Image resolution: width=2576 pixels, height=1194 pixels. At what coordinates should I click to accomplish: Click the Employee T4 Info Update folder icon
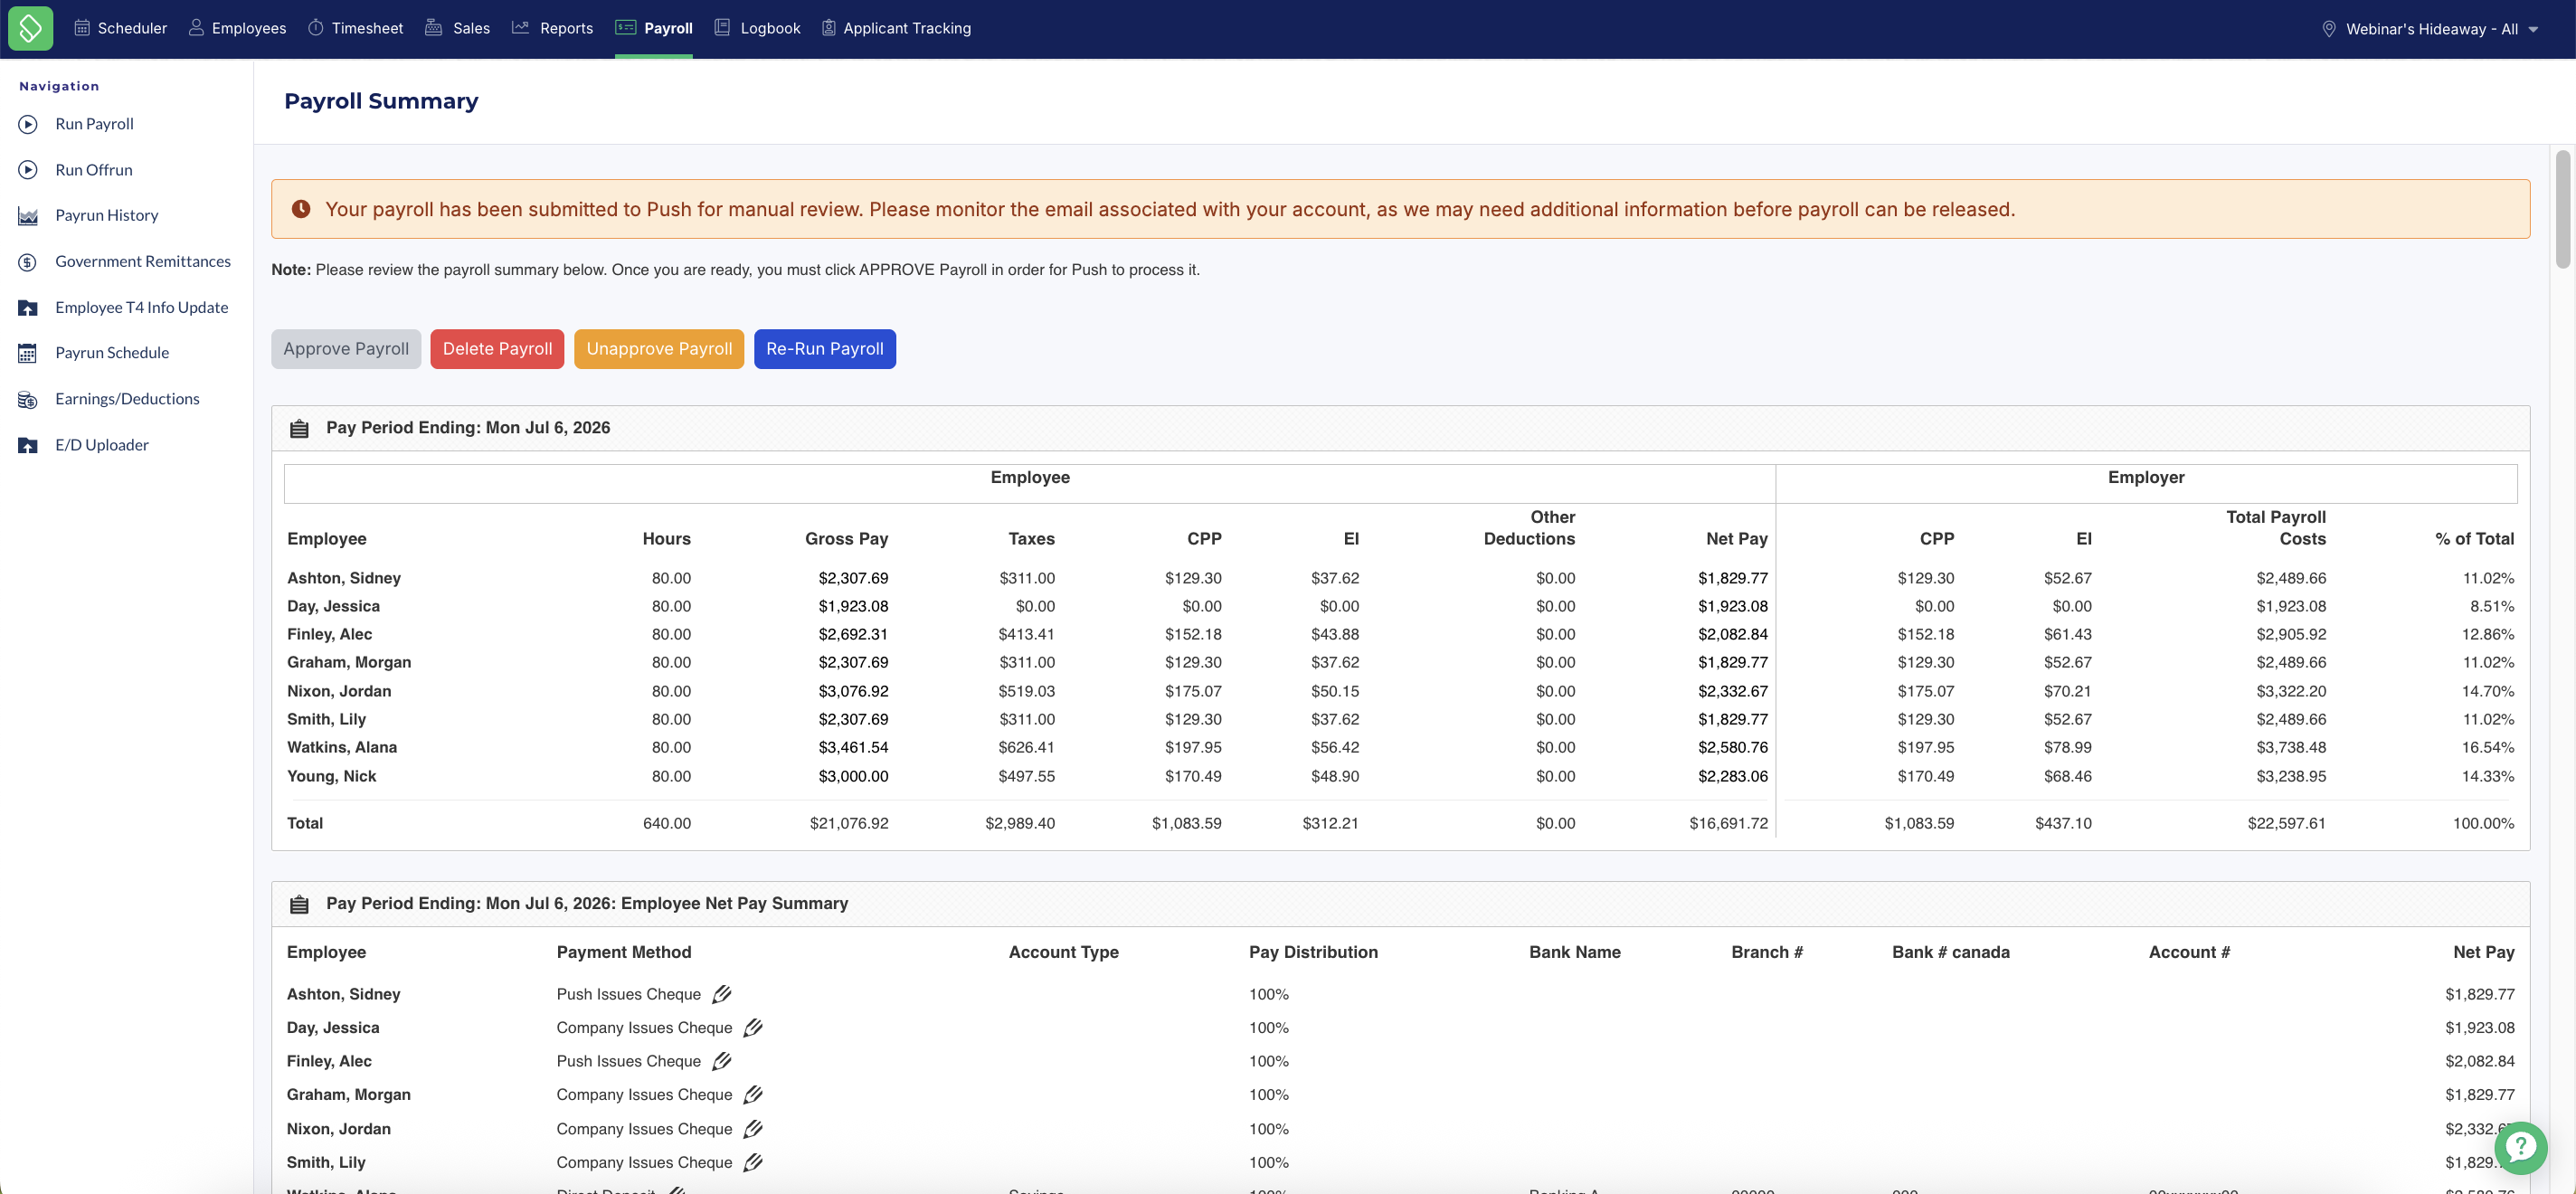28,308
